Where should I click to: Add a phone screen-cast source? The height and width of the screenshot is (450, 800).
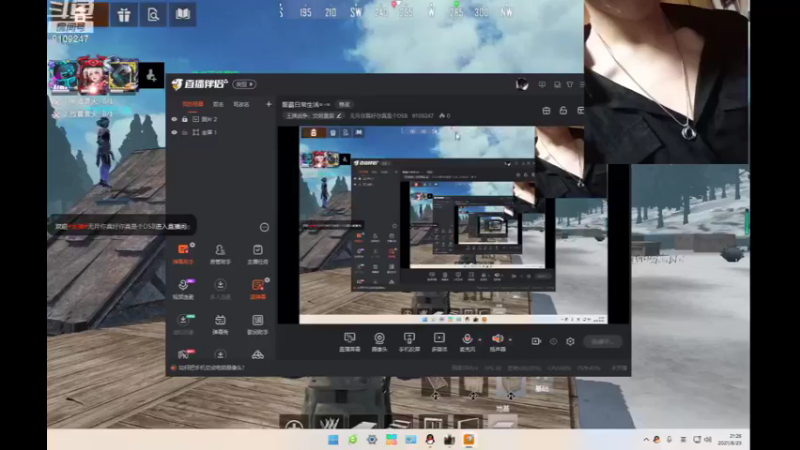coord(409,342)
